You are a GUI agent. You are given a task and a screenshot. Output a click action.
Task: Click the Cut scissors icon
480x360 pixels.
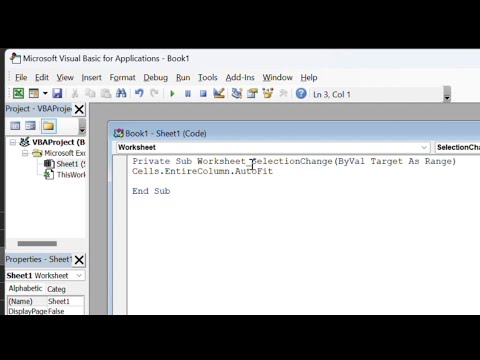[75, 93]
